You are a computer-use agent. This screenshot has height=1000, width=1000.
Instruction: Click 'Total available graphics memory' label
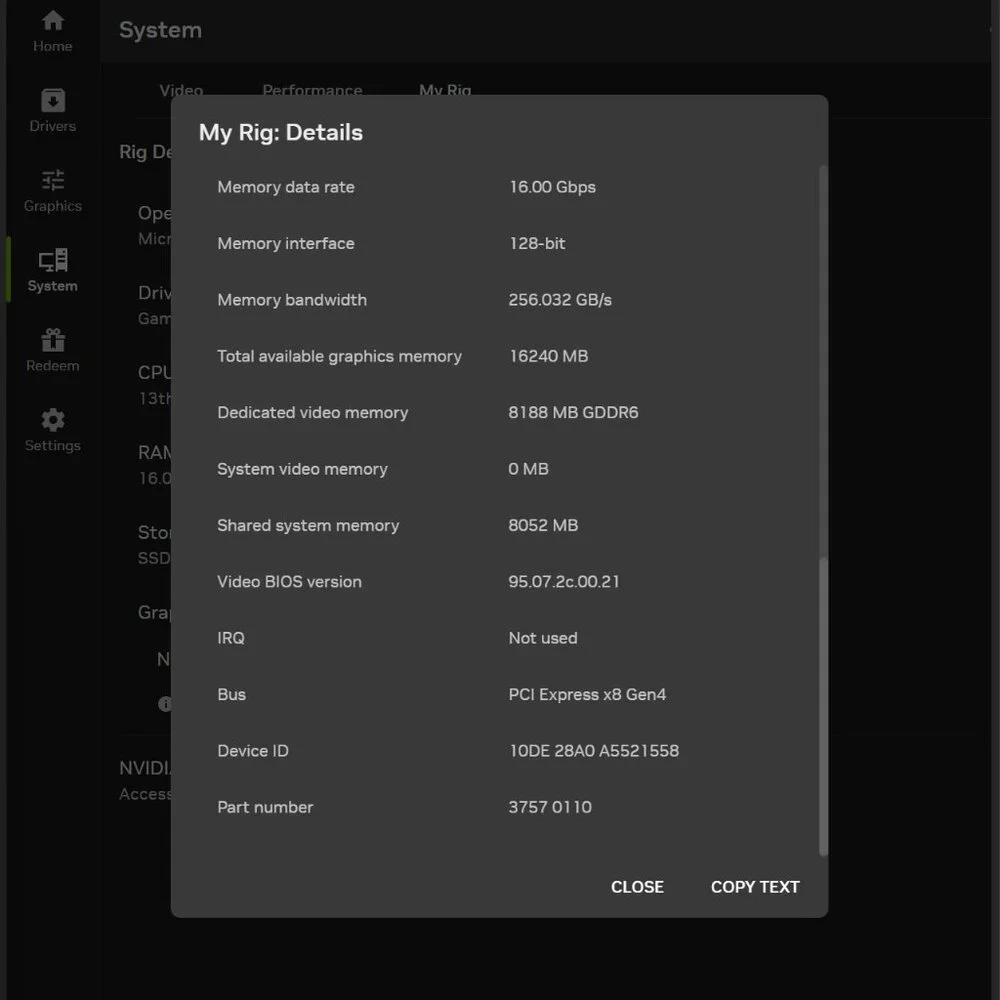point(339,356)
